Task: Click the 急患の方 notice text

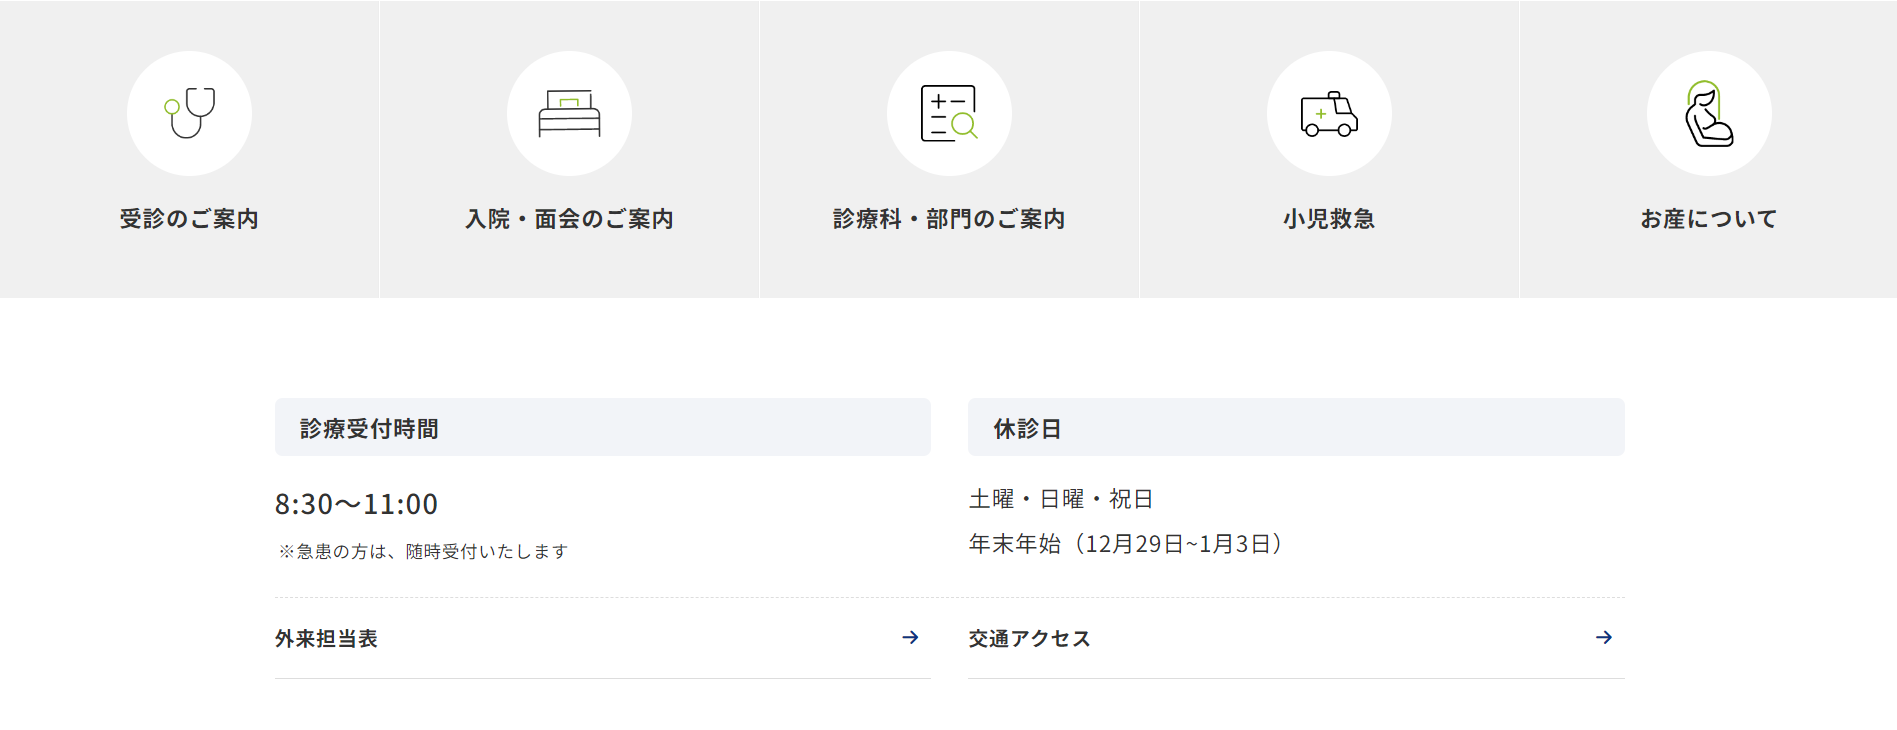Action: (x=423, y=552)
